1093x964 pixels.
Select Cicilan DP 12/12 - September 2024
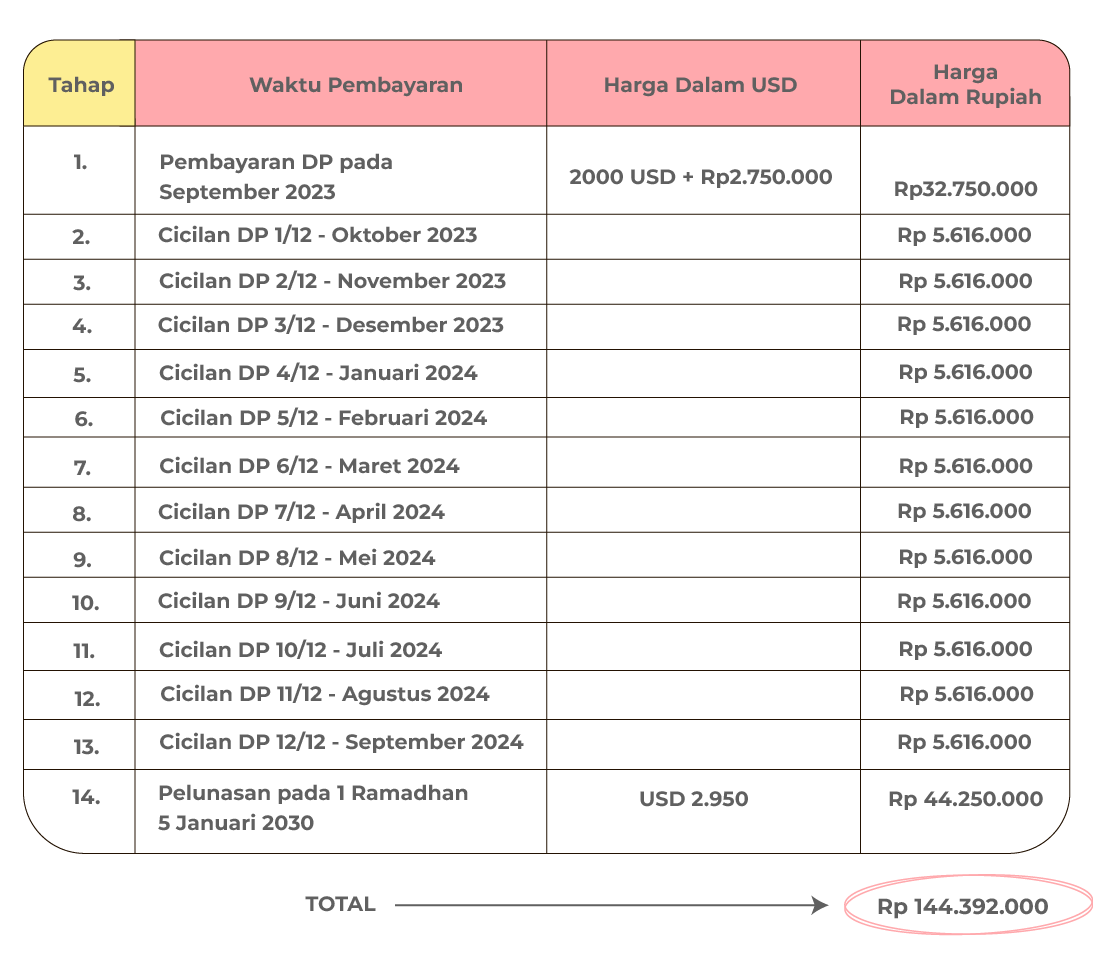point(341,742)
